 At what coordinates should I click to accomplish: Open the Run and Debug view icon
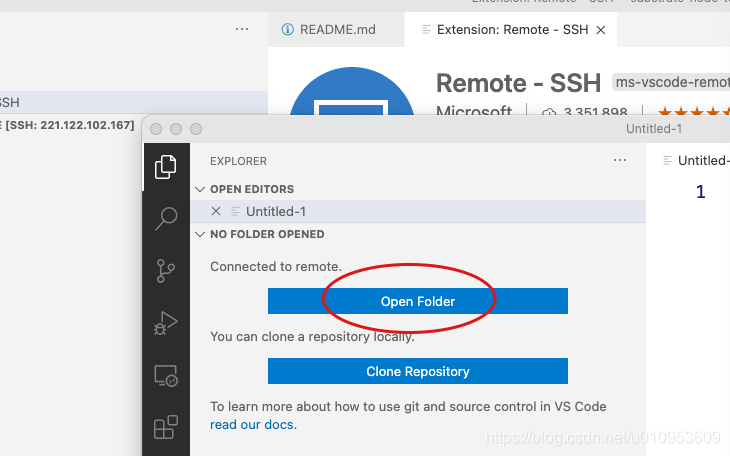(x=166, y=323)
